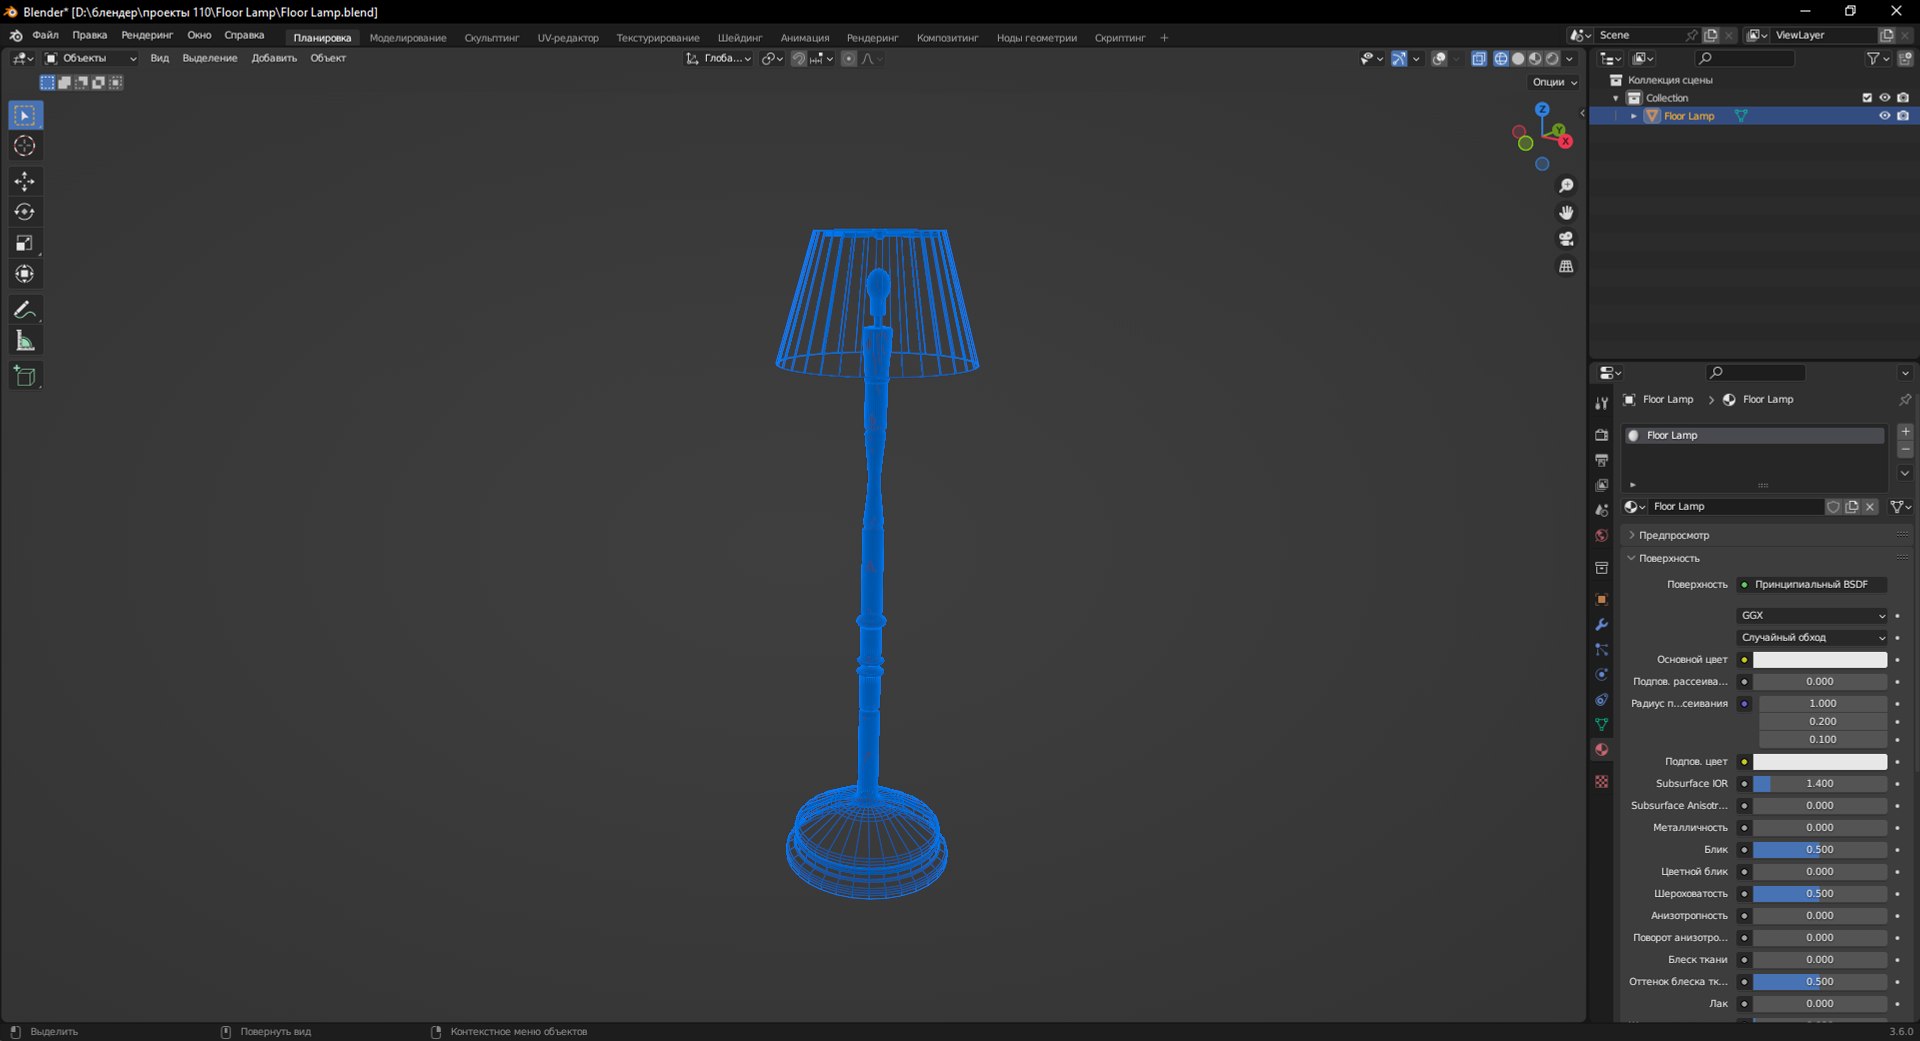Open the GGX distribution dropdown
Viewport: 1920px width, 1041px height.
(x=1812, y=615)
